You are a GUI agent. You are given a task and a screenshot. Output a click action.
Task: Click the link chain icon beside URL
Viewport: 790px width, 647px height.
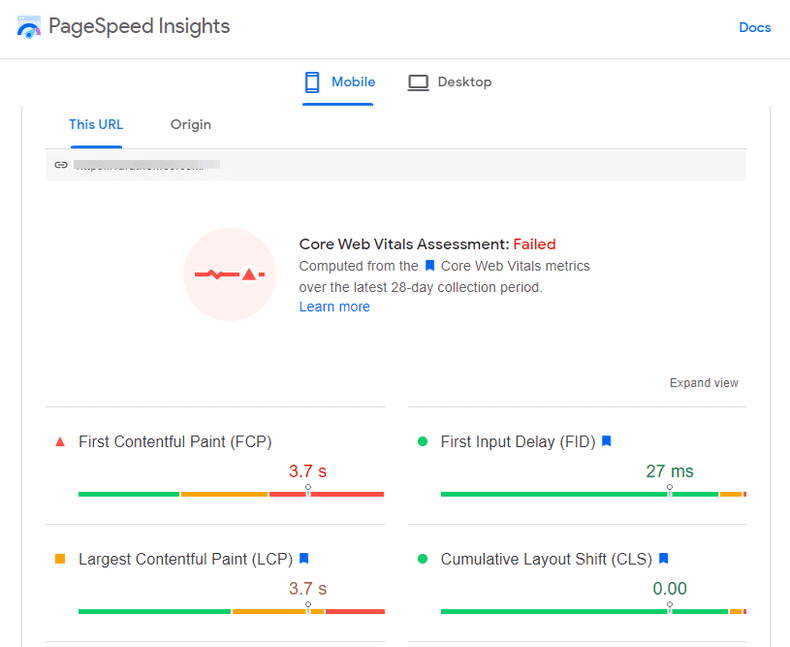[x=61, y=165]
